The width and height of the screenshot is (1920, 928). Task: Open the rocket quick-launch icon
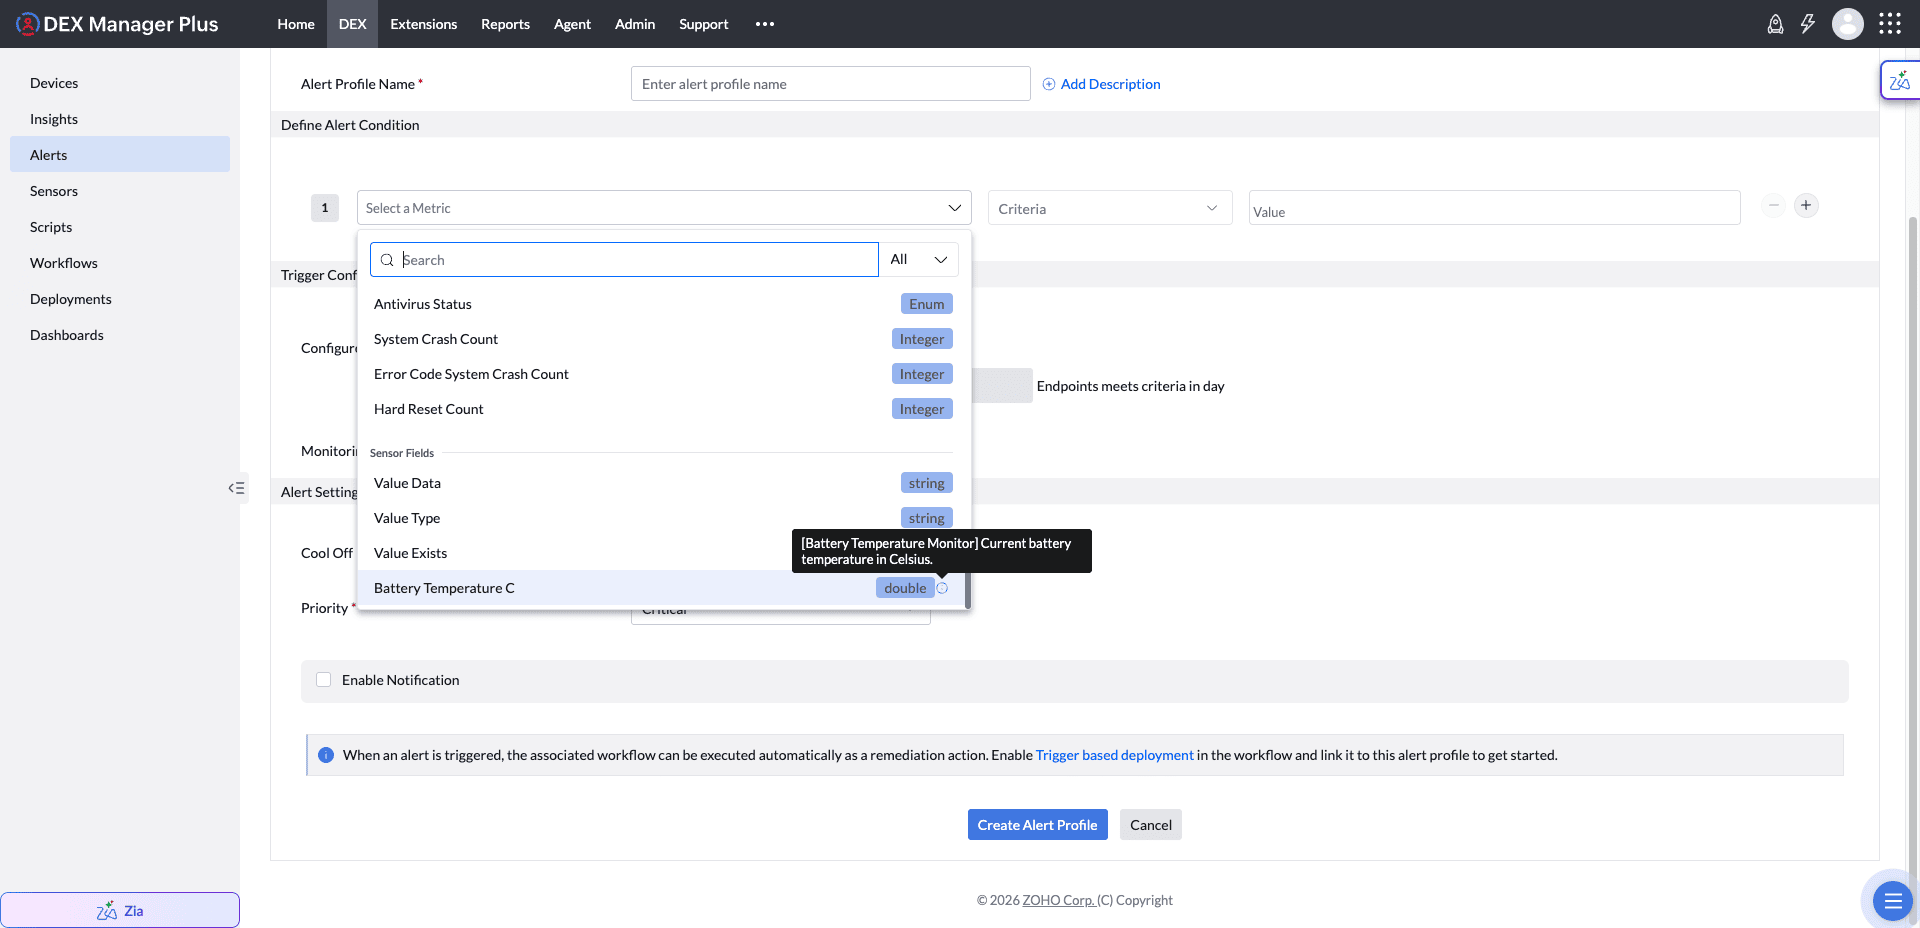click(1775, 24)
